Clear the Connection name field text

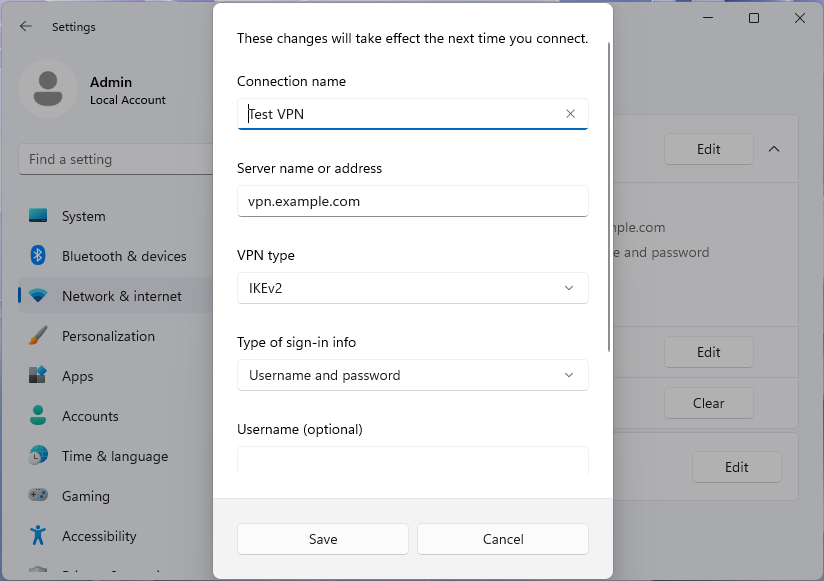(x=570, y=114)
